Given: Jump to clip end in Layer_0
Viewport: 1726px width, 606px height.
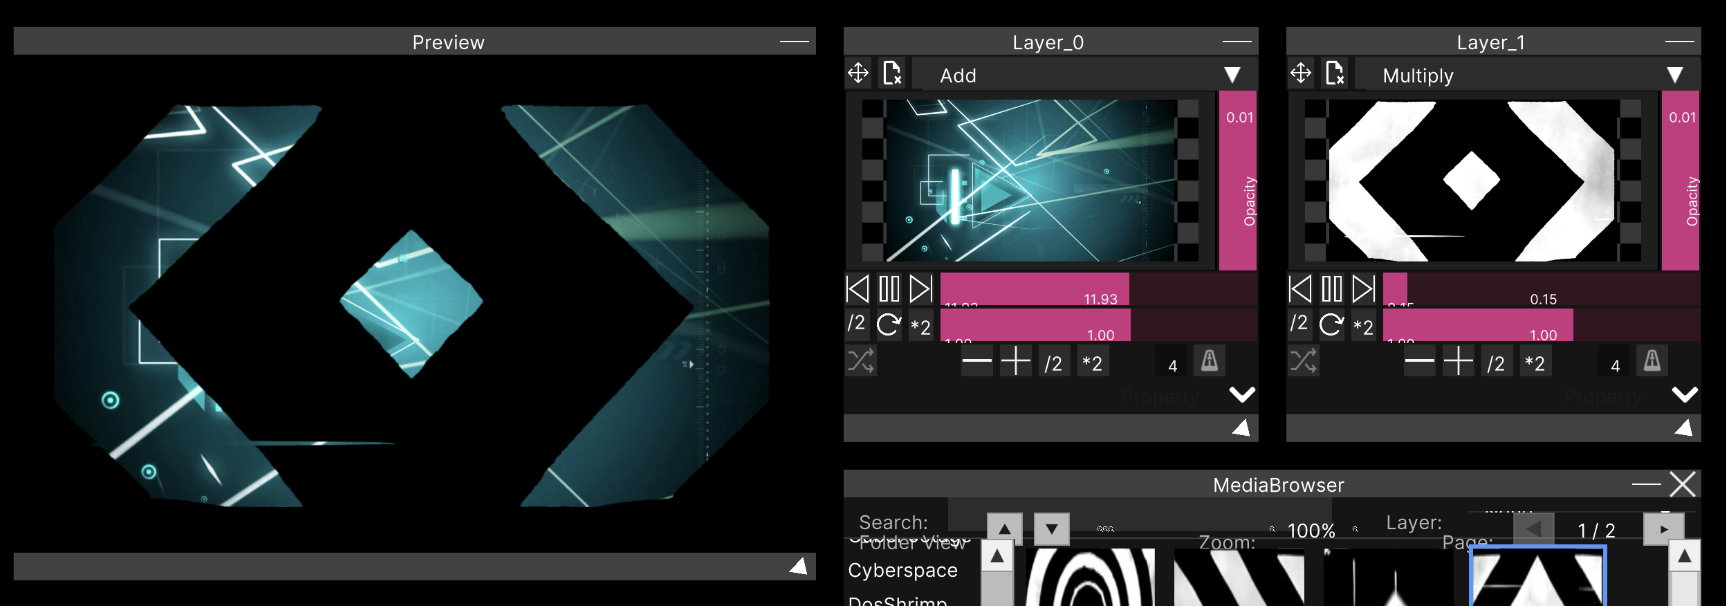Looking at the screenshot, I should coord(921,289).
